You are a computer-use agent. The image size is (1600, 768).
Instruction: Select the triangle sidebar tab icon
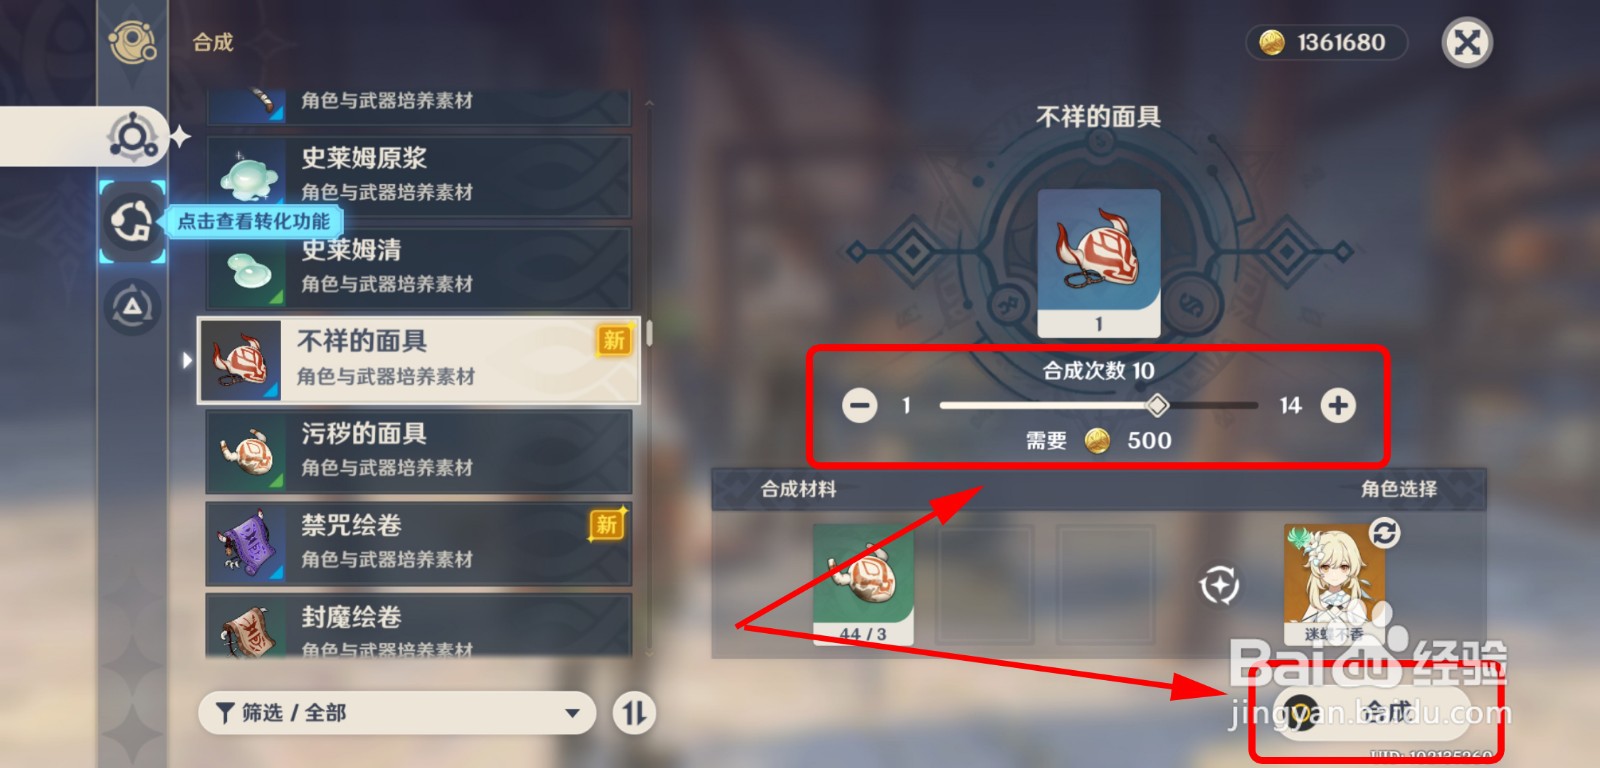pos(132,307)
